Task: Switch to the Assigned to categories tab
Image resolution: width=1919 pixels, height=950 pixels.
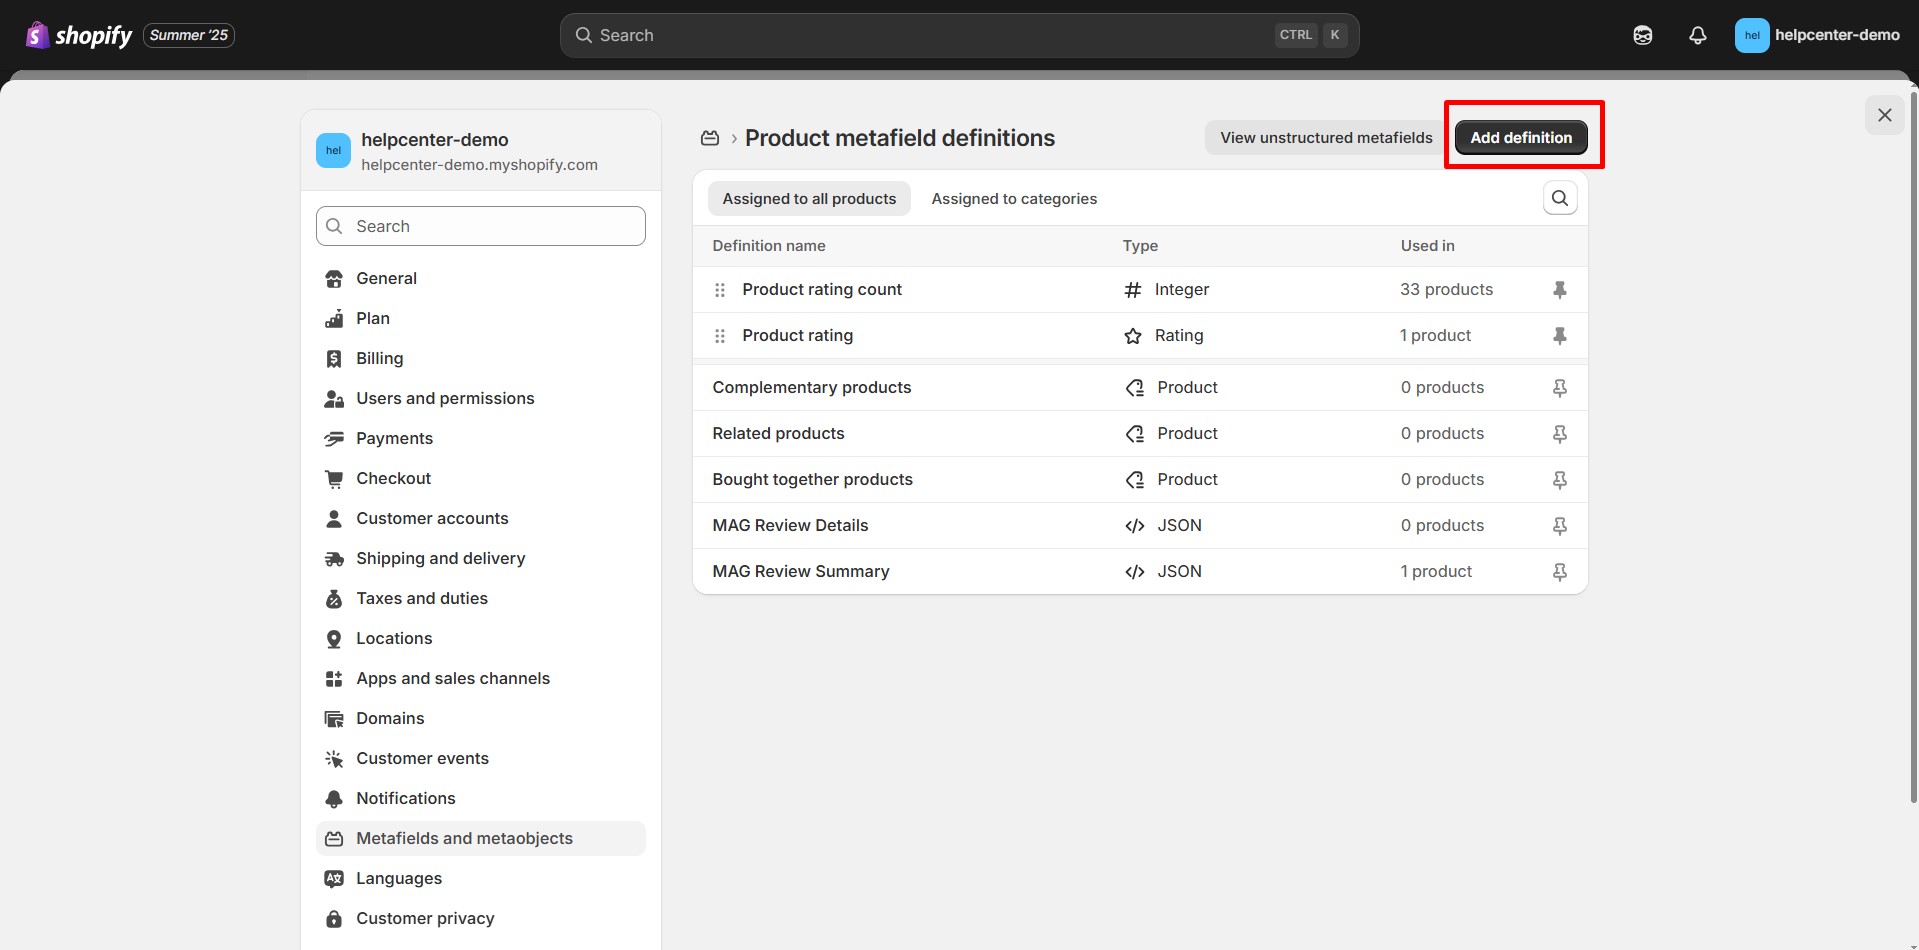Action: pos(1014,198)
